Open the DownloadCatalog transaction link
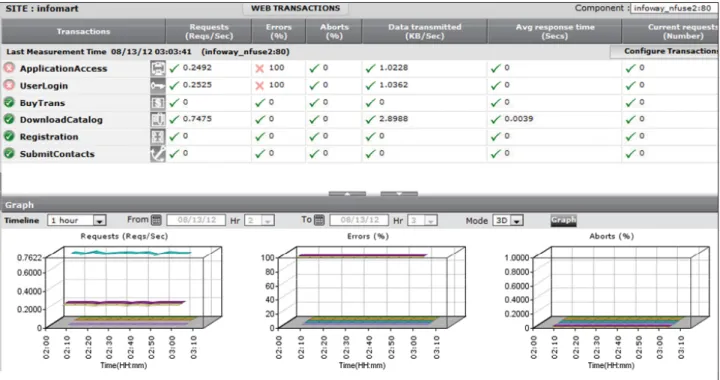 coord(61,120)
